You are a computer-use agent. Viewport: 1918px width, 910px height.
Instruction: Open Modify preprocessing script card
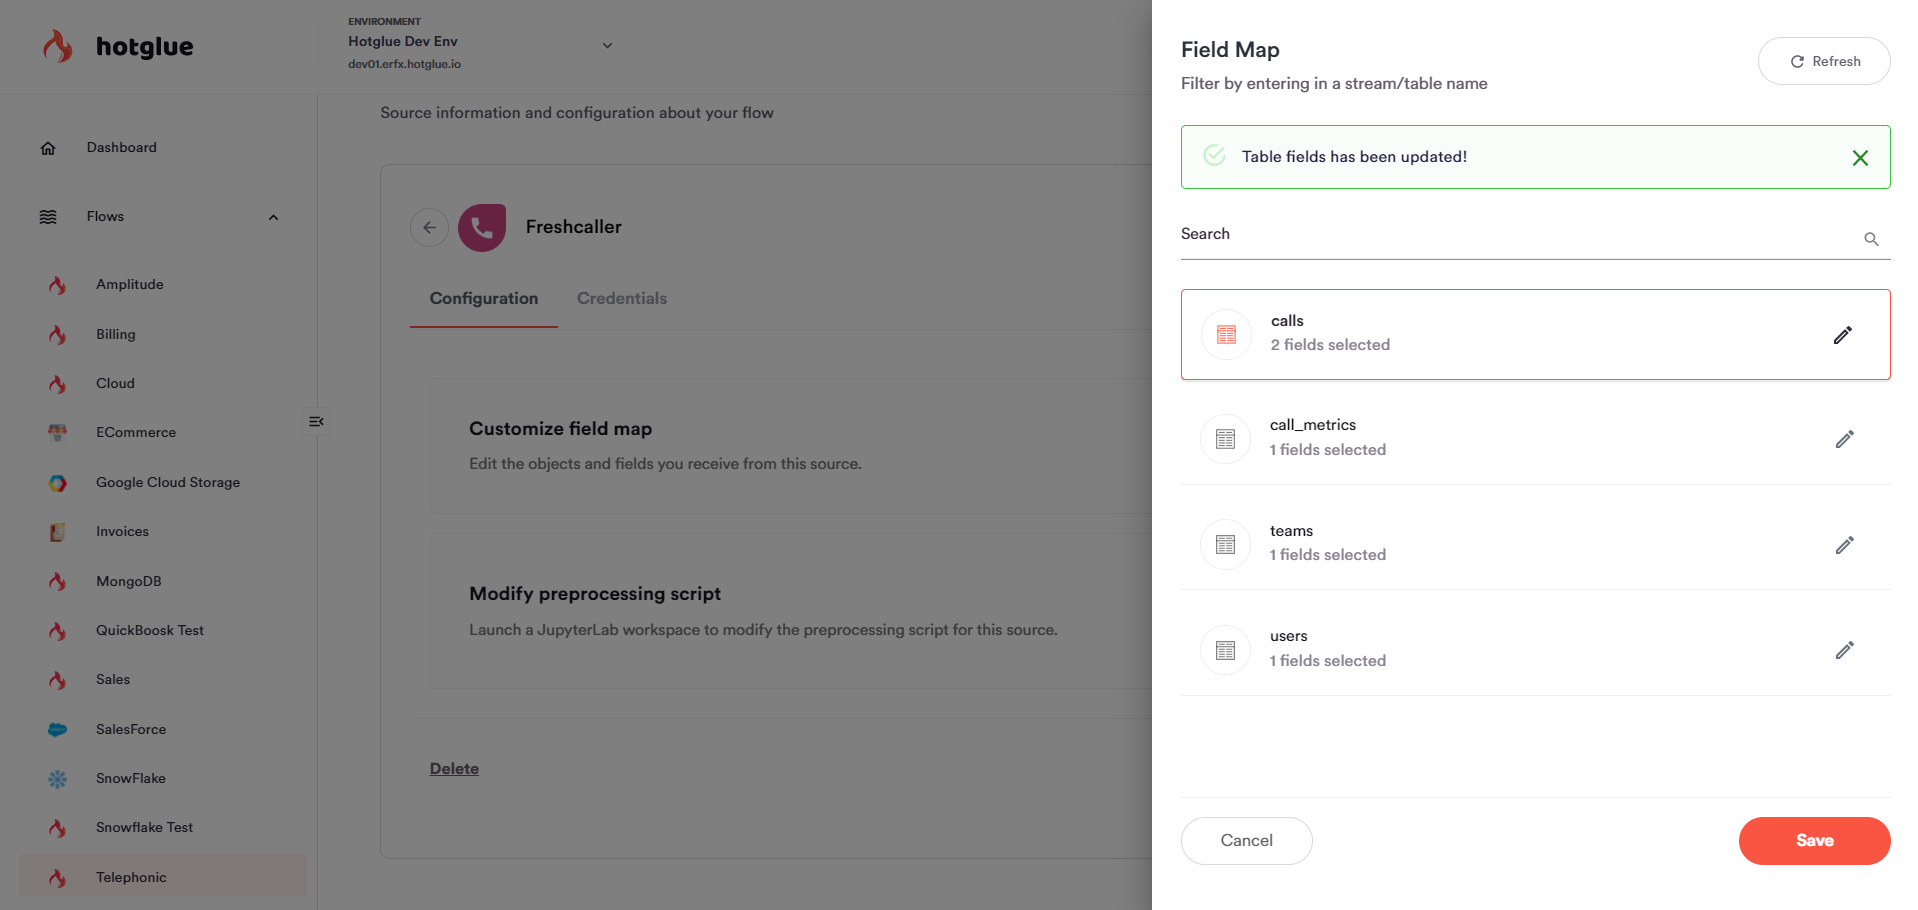[x=790, y=611]
